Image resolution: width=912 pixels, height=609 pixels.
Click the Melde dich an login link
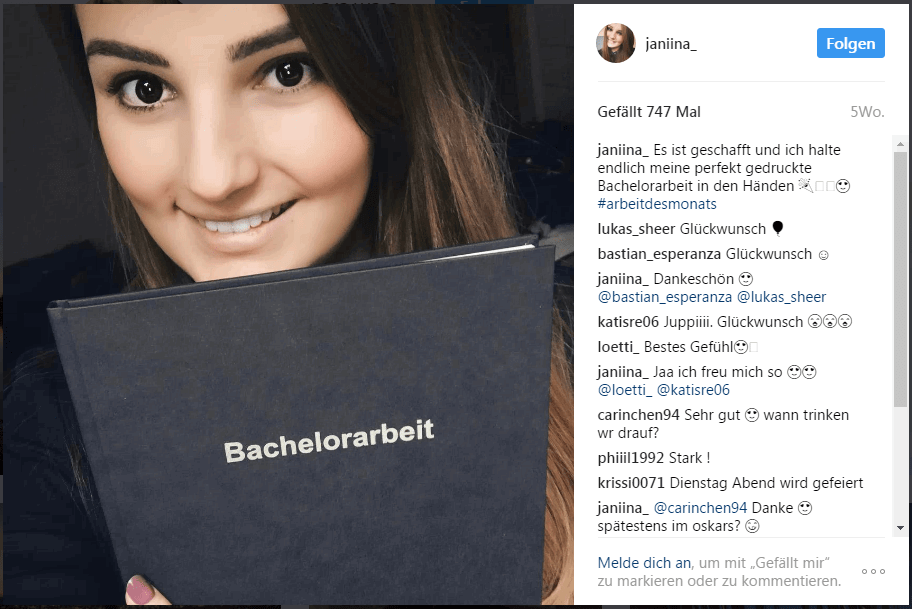644,563
